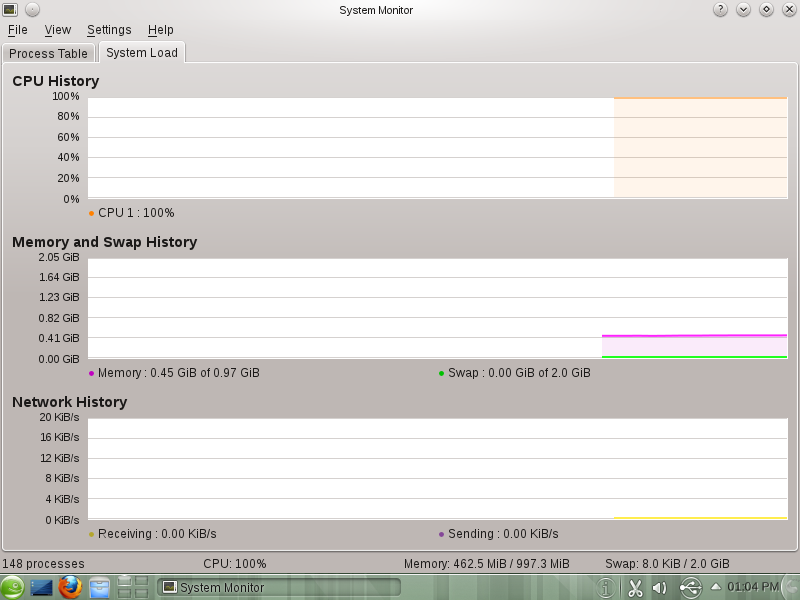Click the green Swap legend dot

pos(441,373)
